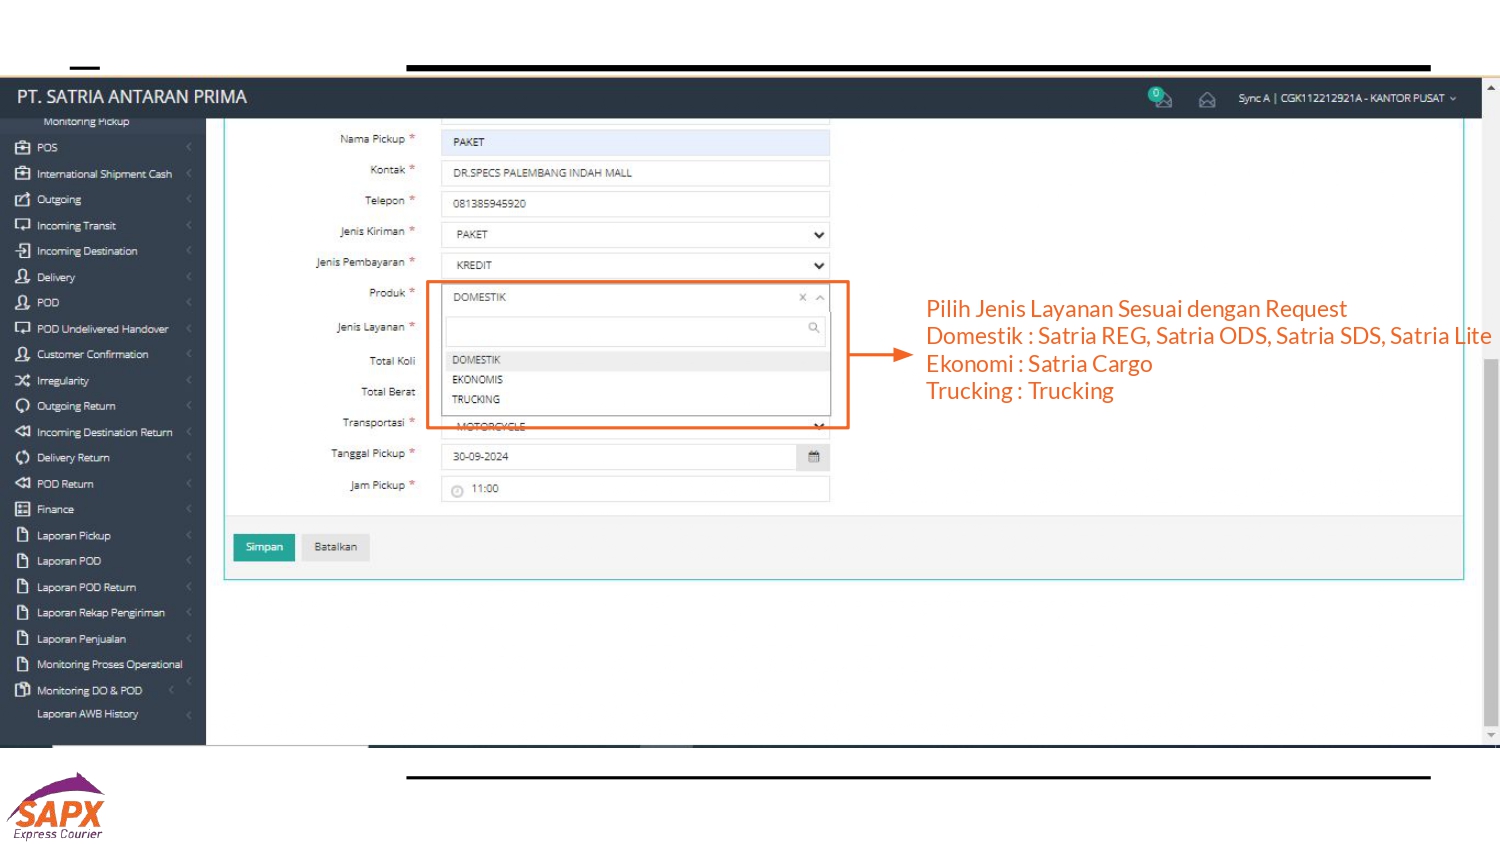Click the Laporan POD Return icon
The width and height of the screenshot is (1500, 844).
click(22, 587)
